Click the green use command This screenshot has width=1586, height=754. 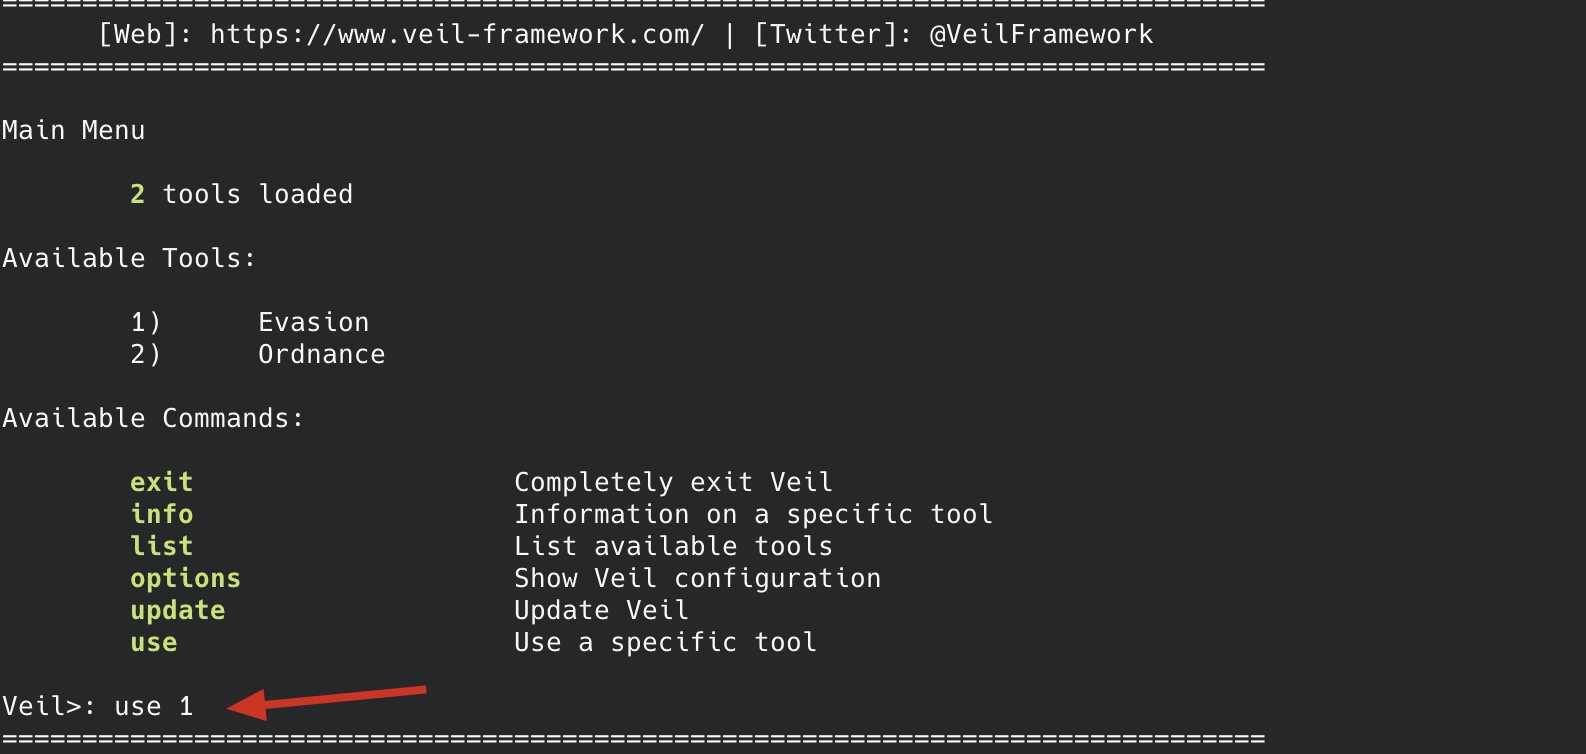(153, 642)
